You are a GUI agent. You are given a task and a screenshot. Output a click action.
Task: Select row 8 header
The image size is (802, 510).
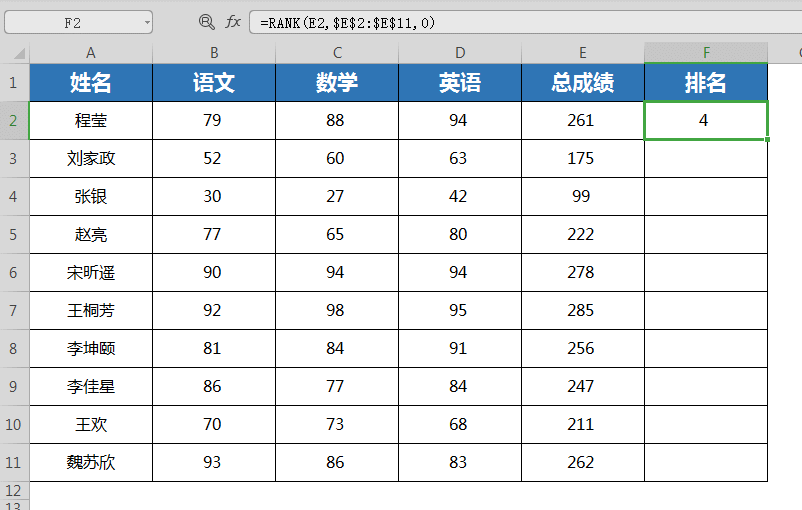click(x=14, y=348)
